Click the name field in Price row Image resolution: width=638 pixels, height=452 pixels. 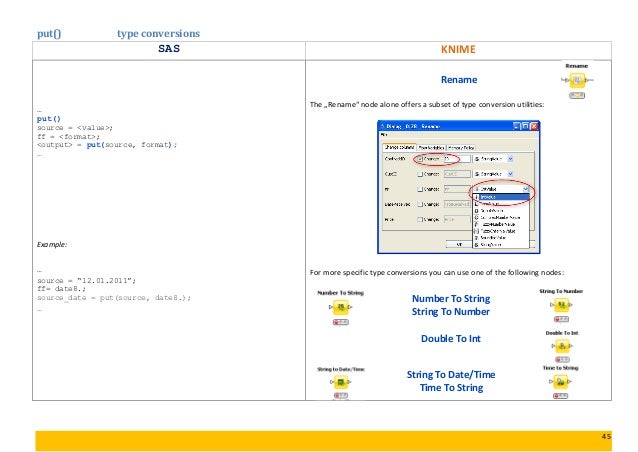pos(457,219)
